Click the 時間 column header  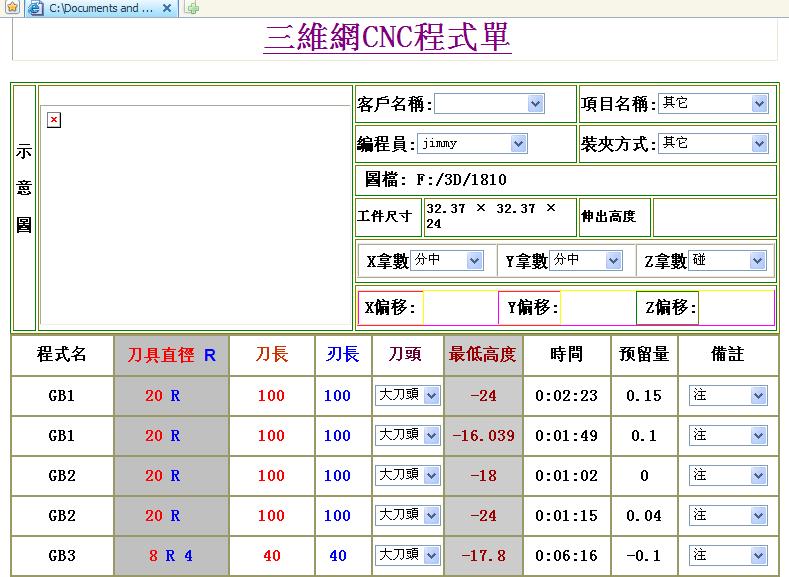(x=566, y=355)
